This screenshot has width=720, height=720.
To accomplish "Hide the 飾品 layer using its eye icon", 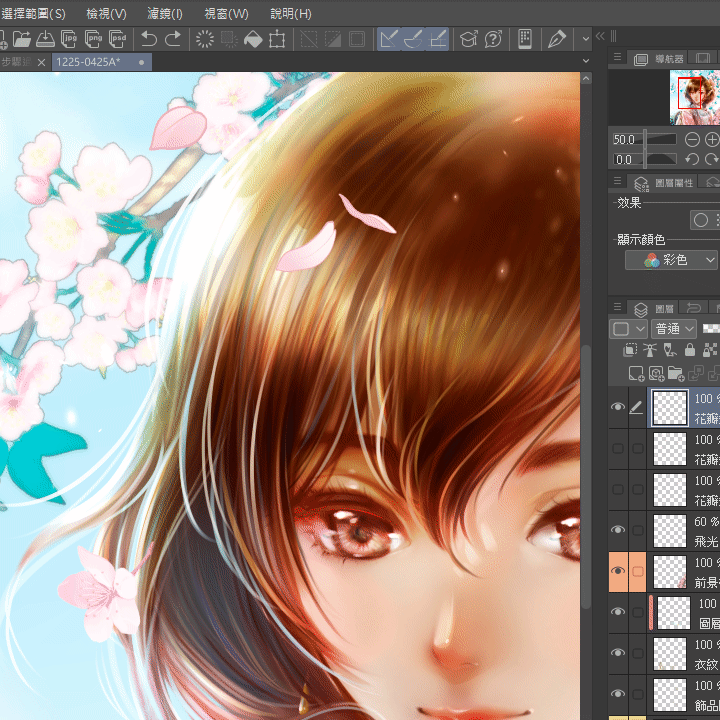I will pyautogui.click(x=618, y=693).
